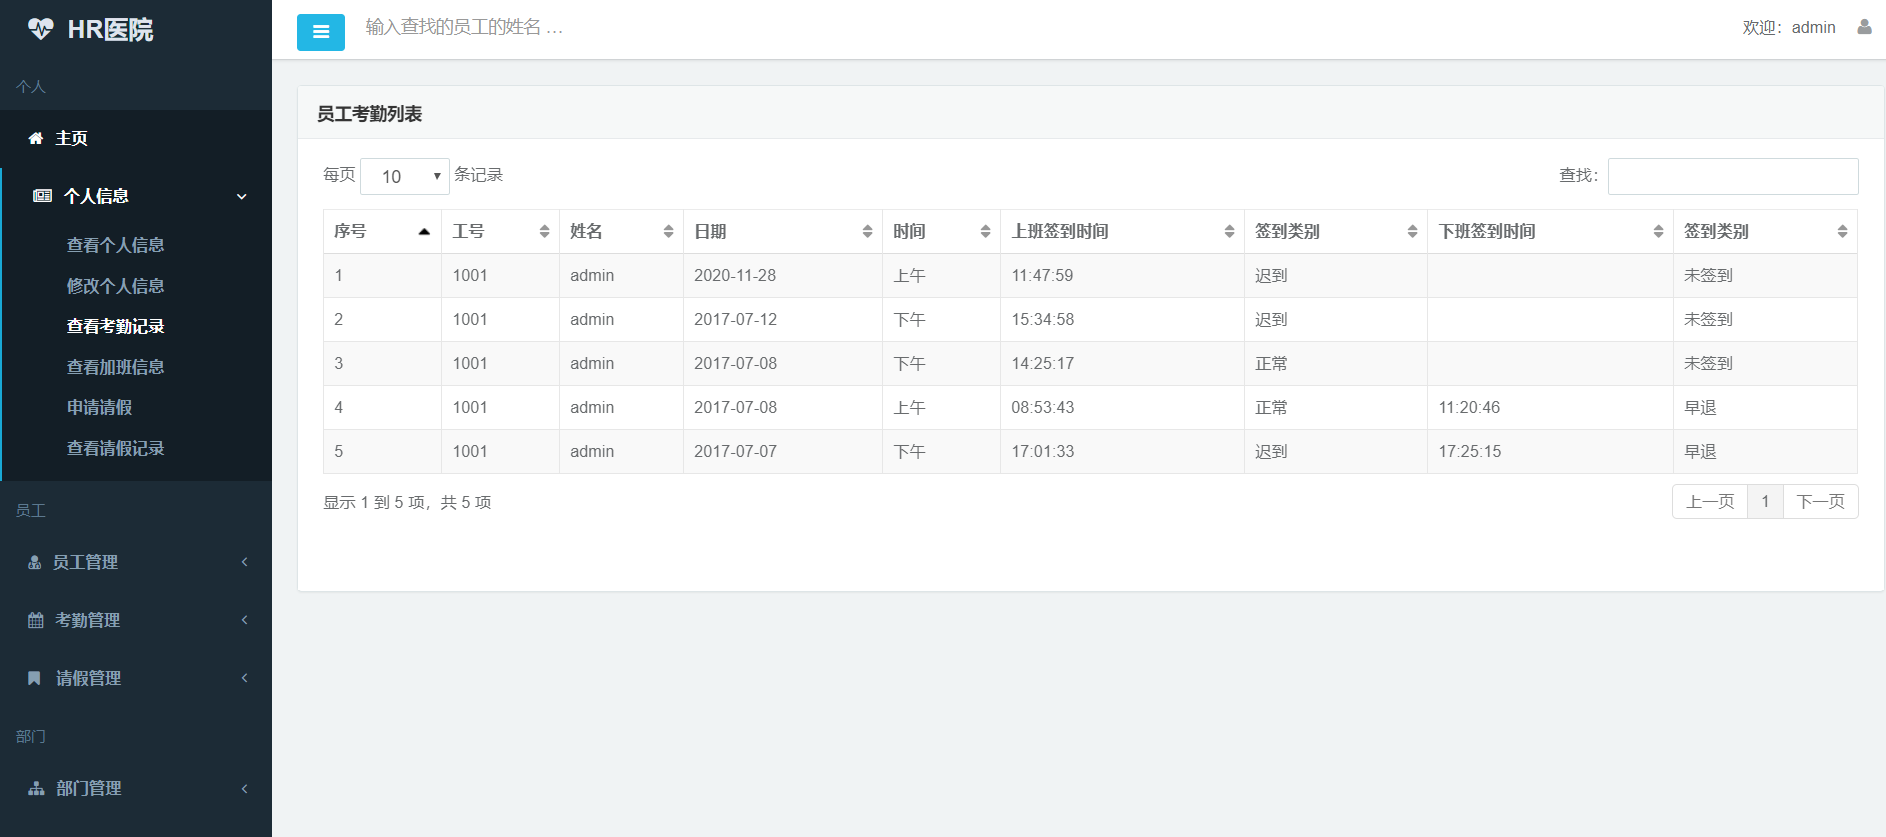The image size is (1886, 837).
Task: Select 查看加班信息 menu item
Action: (x=115, y=367)
